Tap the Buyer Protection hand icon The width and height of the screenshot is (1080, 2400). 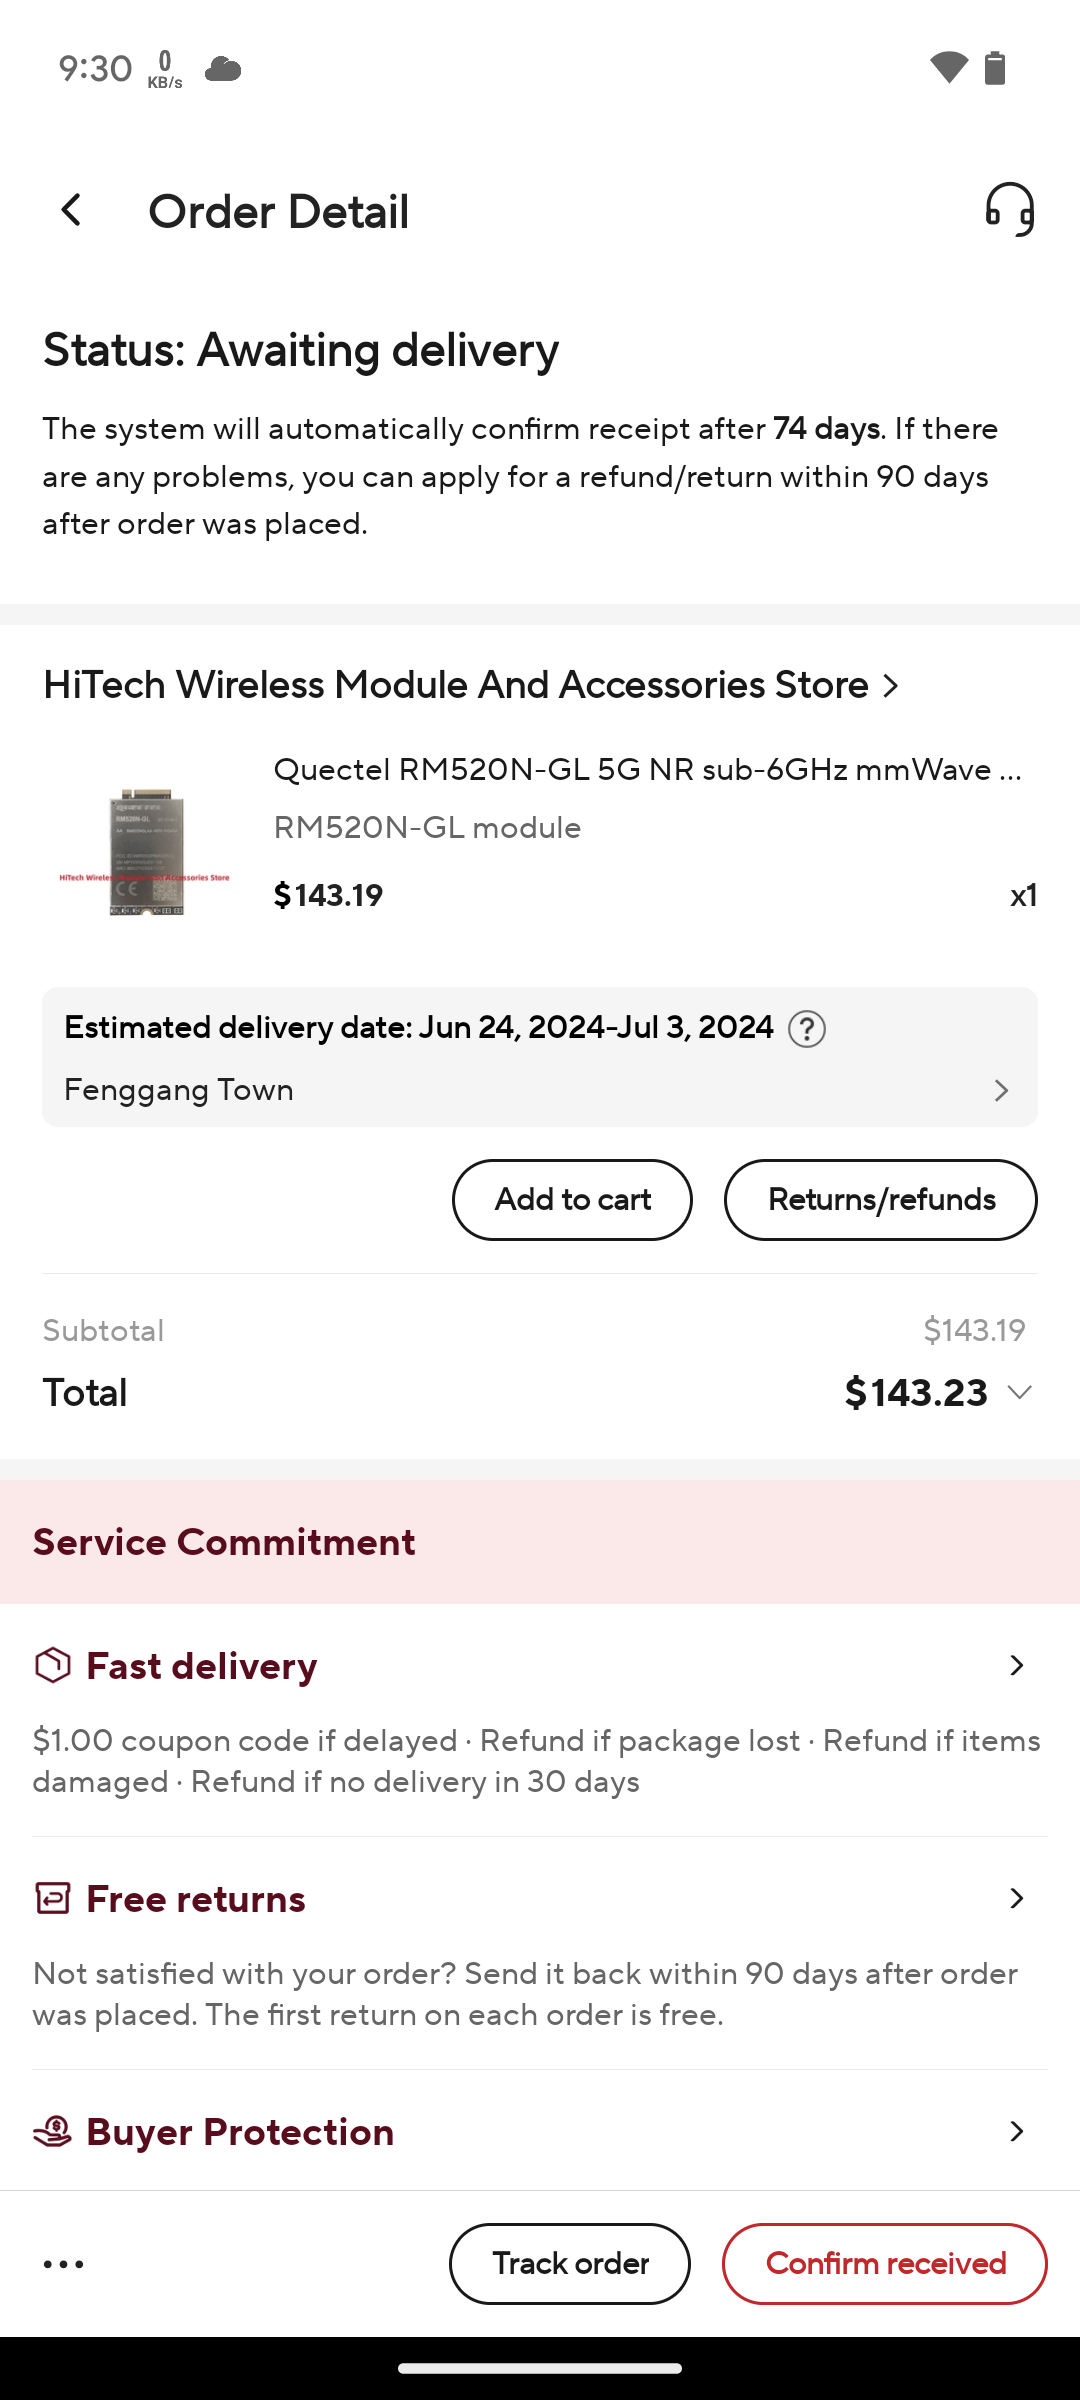click(x=52, y=2132)
